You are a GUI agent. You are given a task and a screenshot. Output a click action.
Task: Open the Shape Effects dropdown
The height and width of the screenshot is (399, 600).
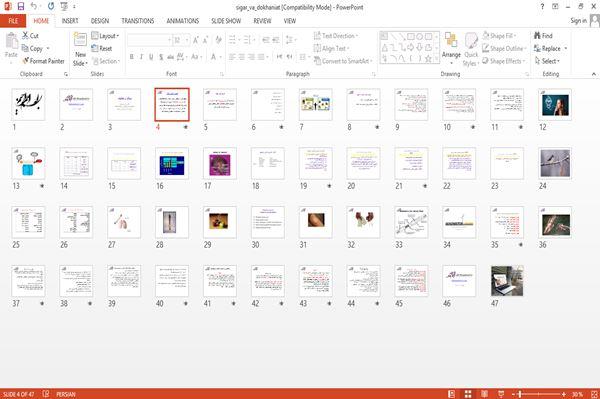504,61
